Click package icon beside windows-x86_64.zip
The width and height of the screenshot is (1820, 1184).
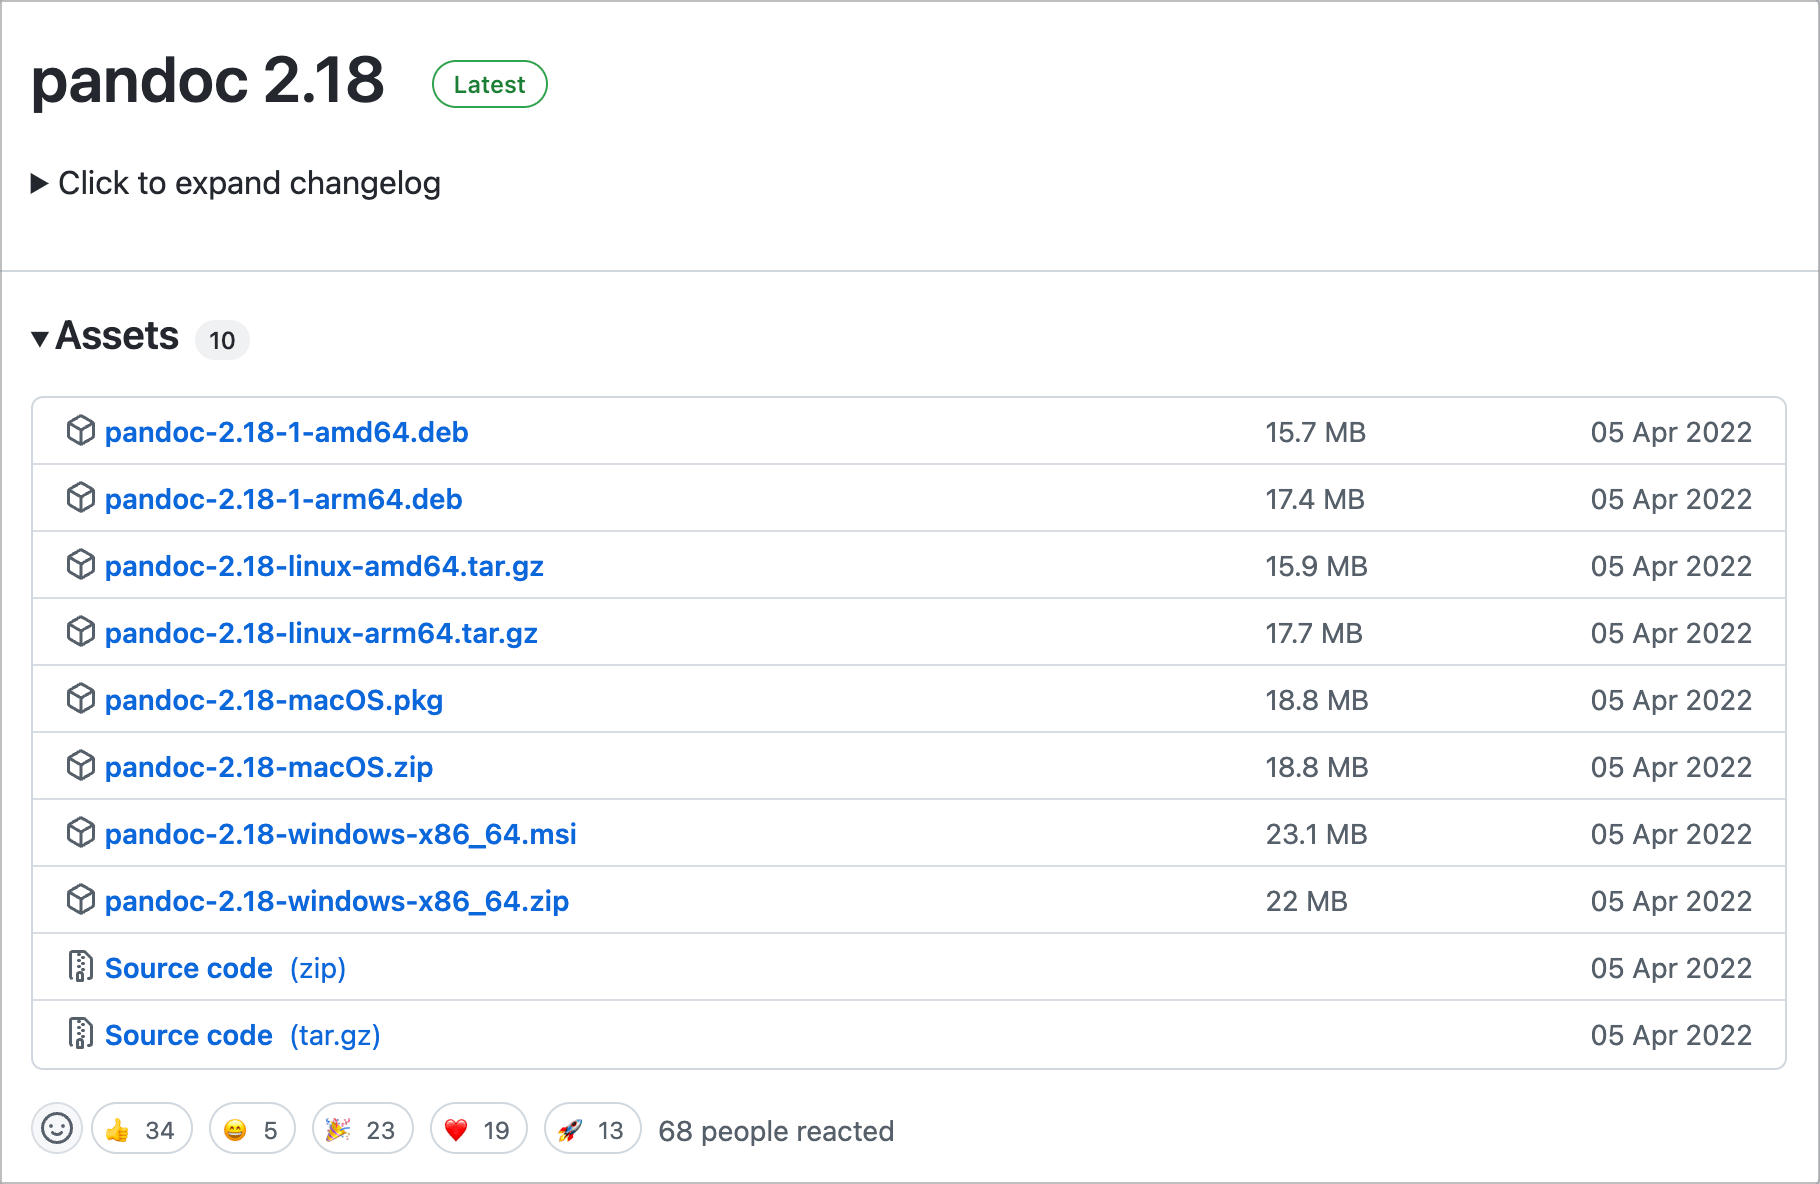(80, 899)
